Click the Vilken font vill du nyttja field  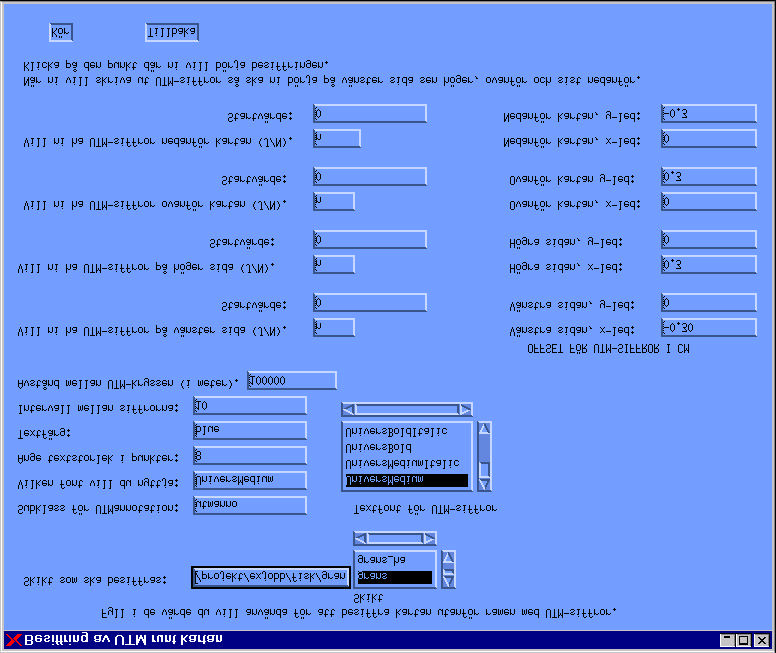(250, 480)
